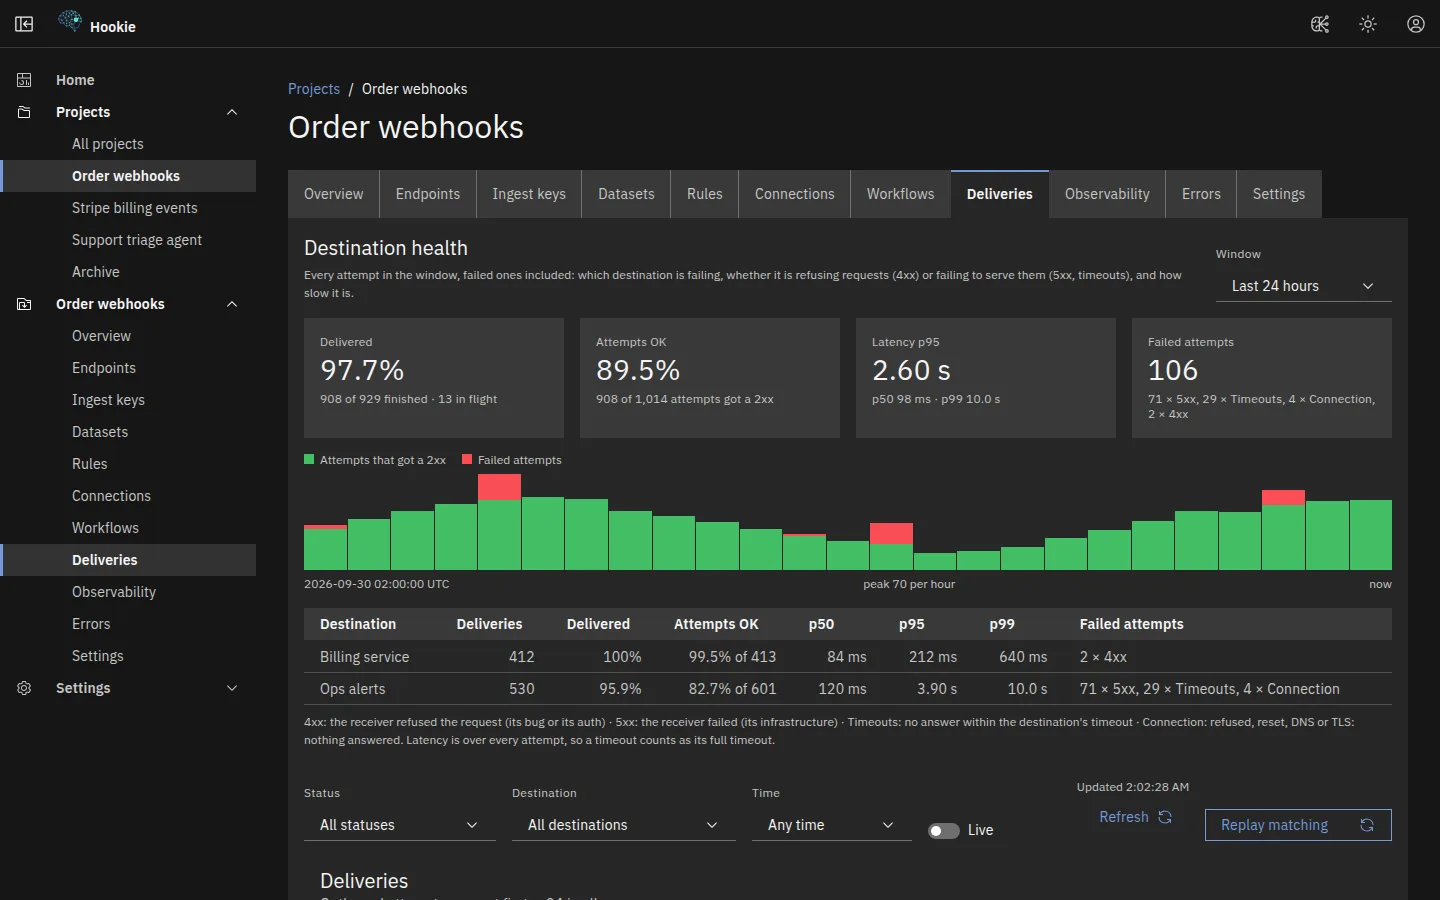Go to Home in the sidebar
The width and height of the screenshot is (1440, 900).
[x=128, y=80]
